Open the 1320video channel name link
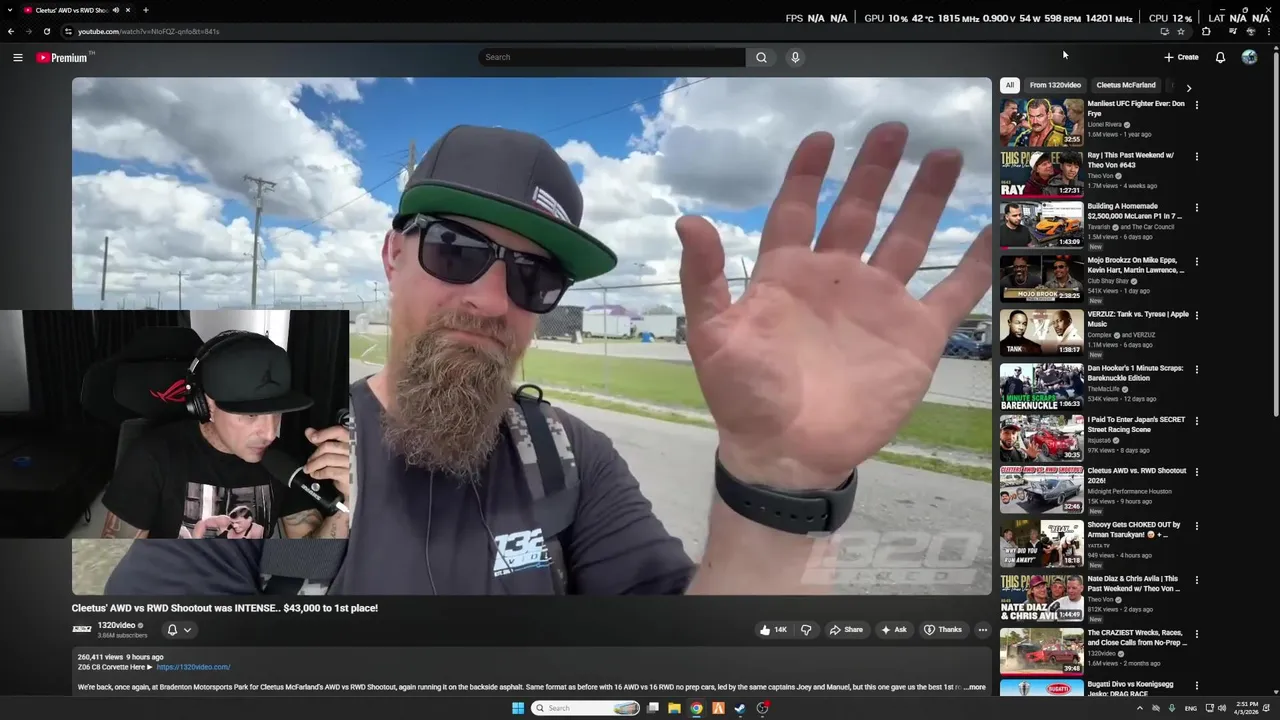 [116, 625]
